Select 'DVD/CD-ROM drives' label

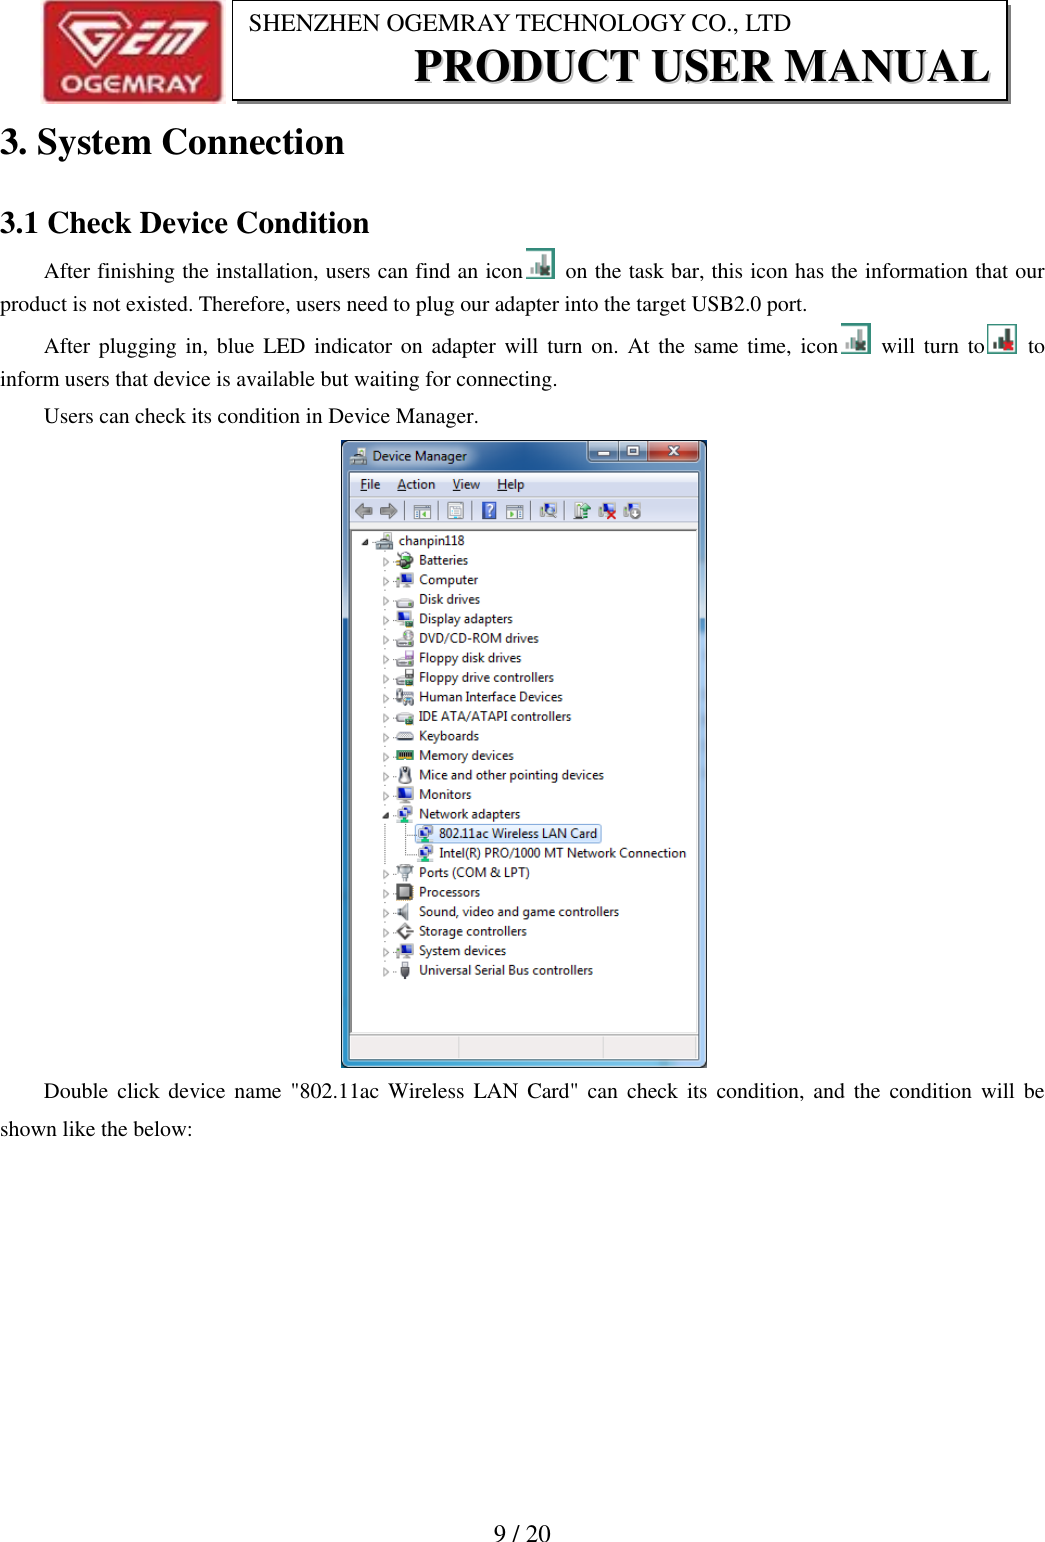(479, 639)
